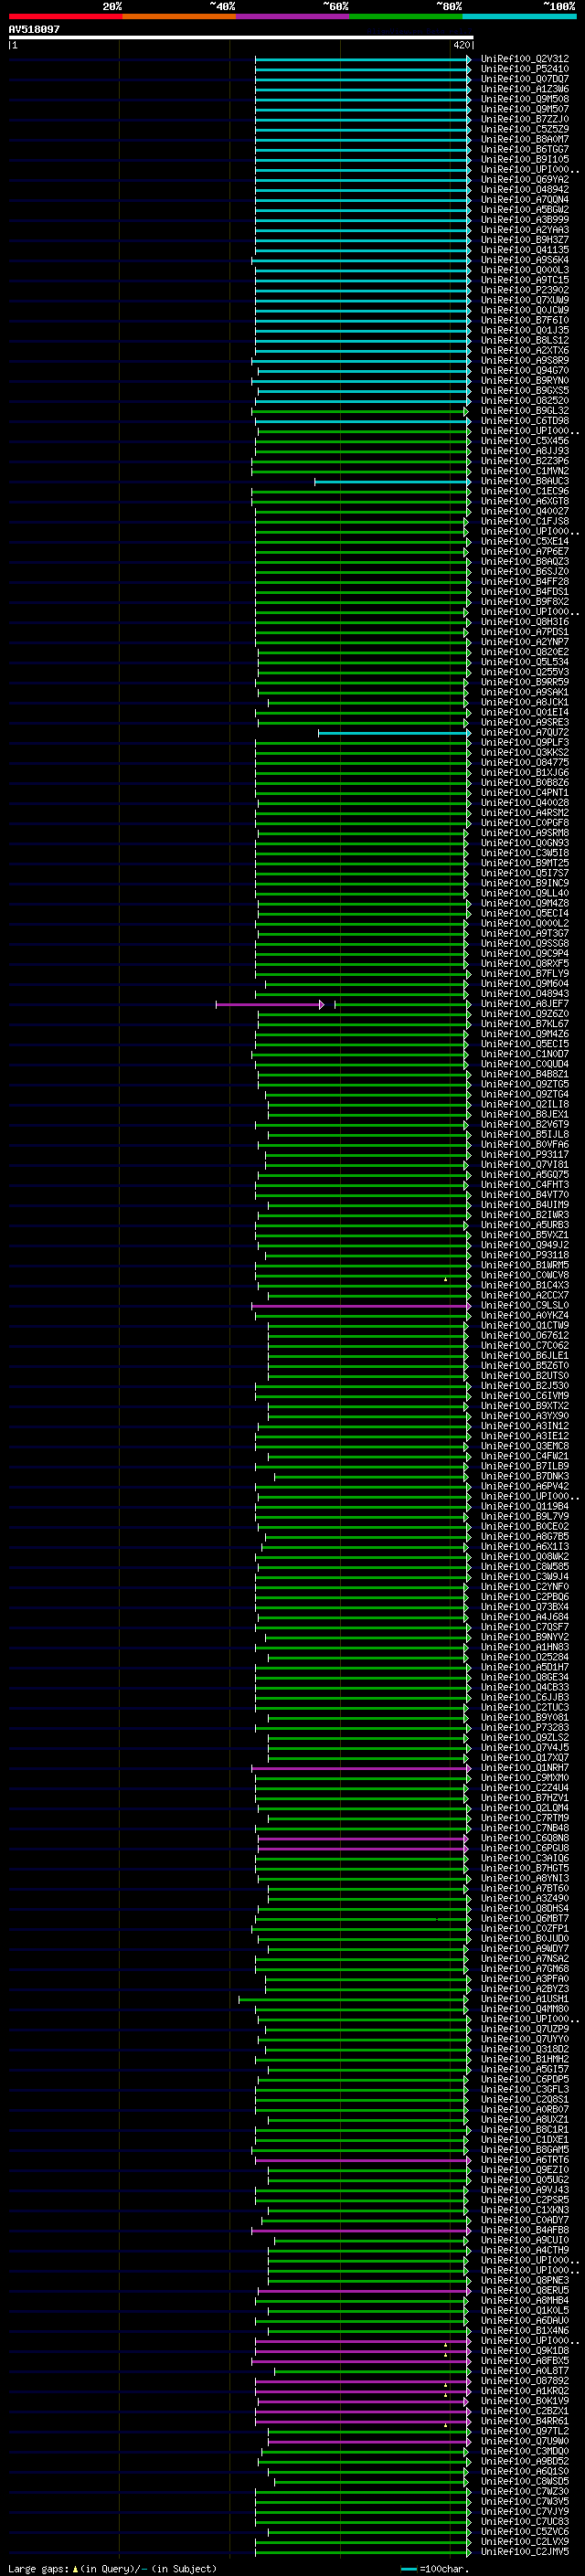Click hit label UniRef100_O25284
This screenshot has width=585, height=2576.
coord(525,1657)
